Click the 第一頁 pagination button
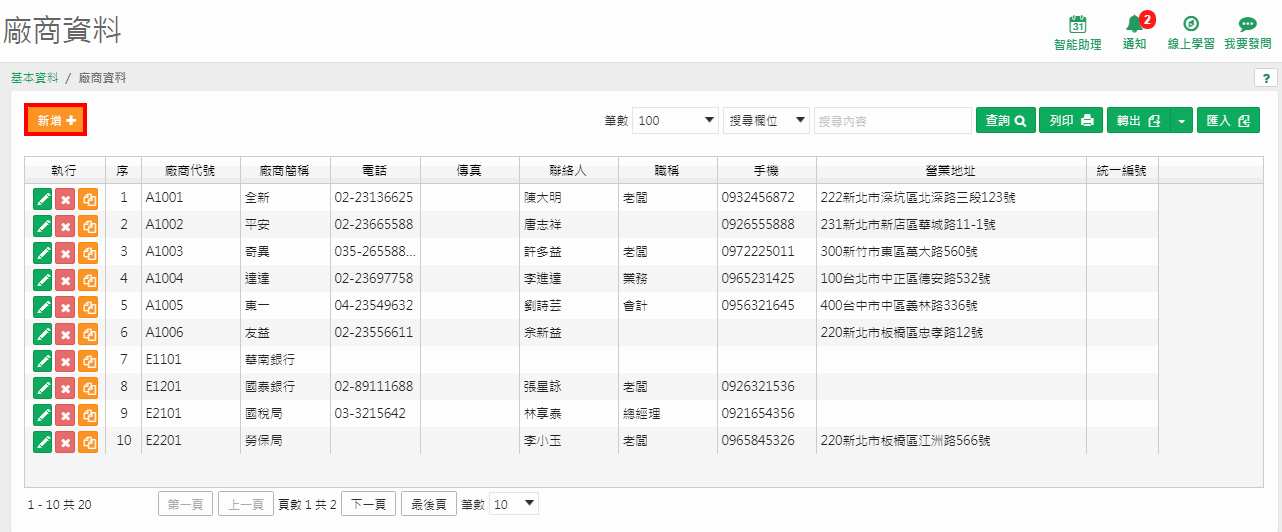The width and height of the screenshot is (1282, 532). tap(185, 504)
